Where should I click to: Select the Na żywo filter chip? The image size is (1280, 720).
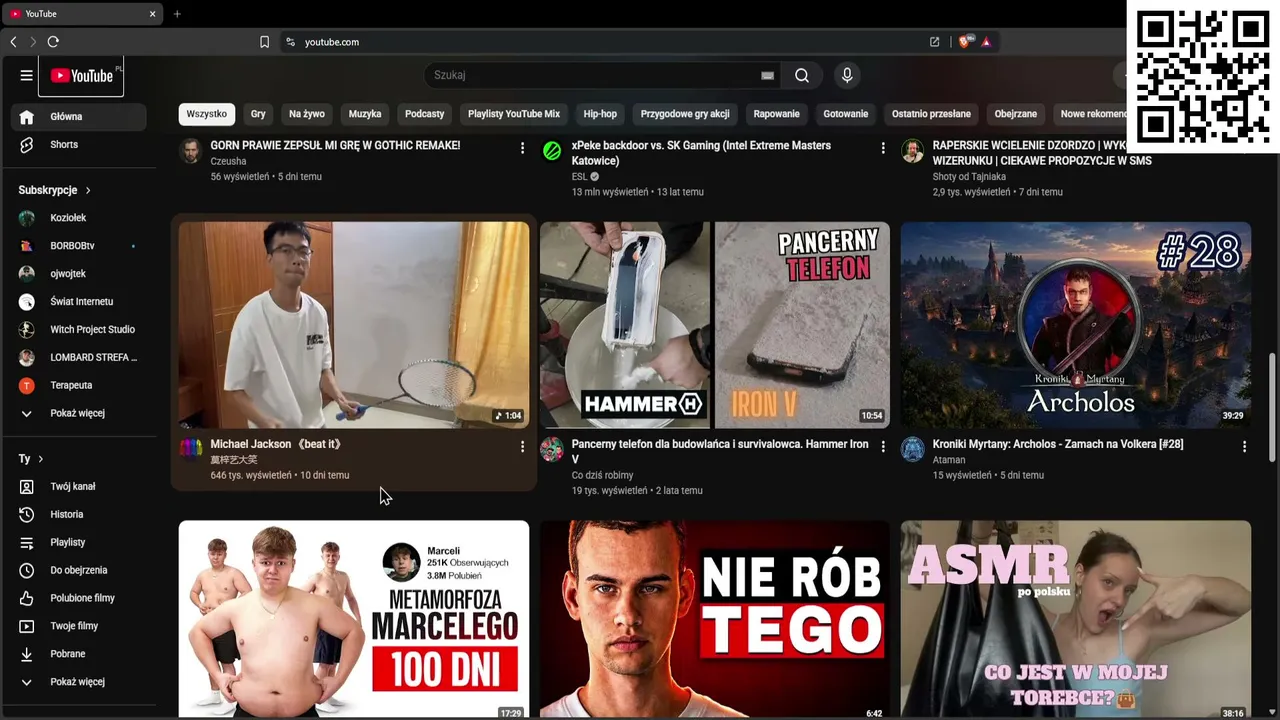307,114
